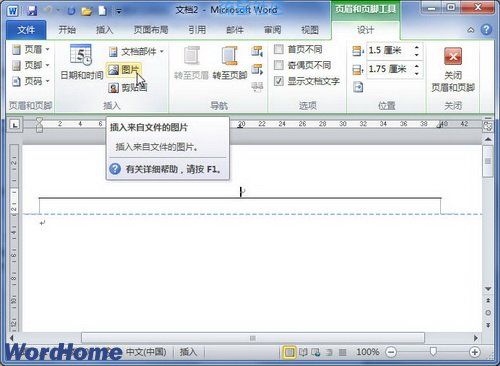Insert 剪贴画 clip art
The height and width of the screenshot is (366, 500).
[128, 88]
